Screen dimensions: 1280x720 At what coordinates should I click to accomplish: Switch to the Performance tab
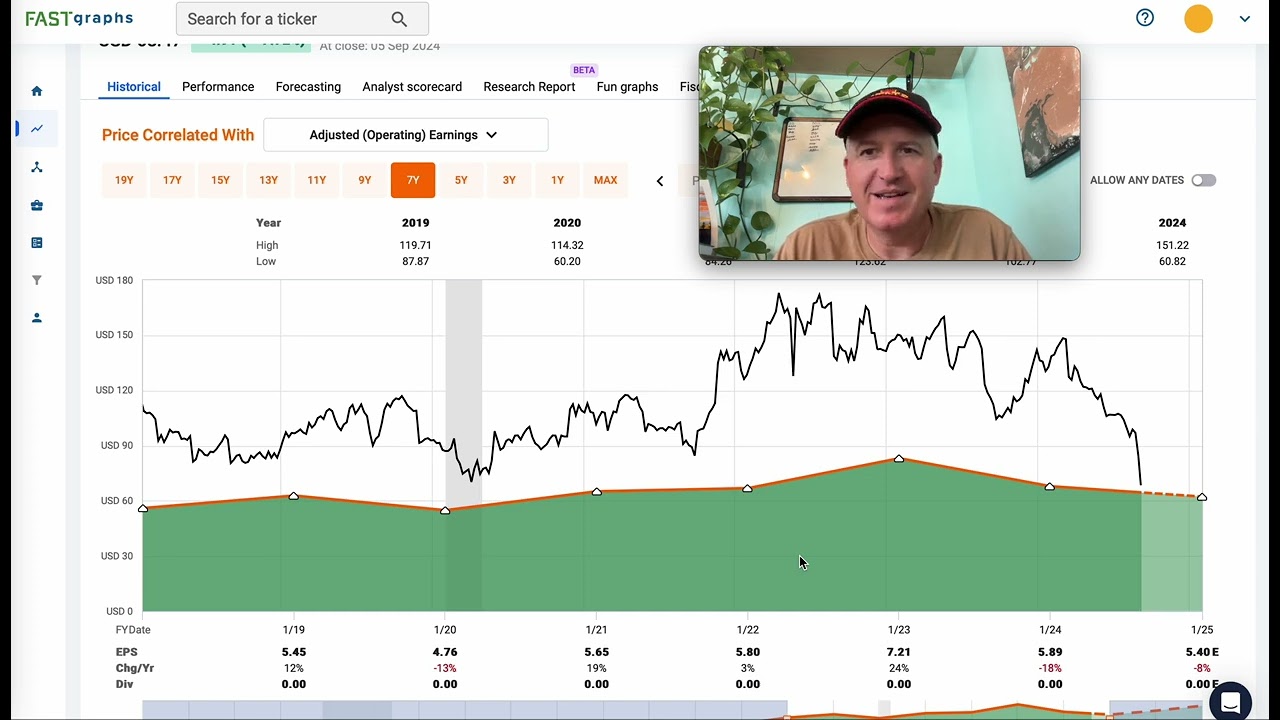click(x=218, y=87)
